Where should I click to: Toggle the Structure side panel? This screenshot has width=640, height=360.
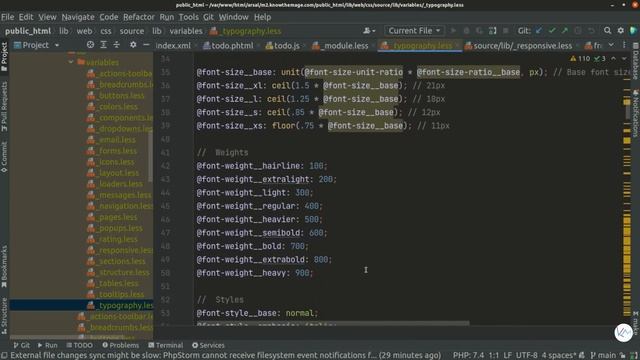(4, 316)
